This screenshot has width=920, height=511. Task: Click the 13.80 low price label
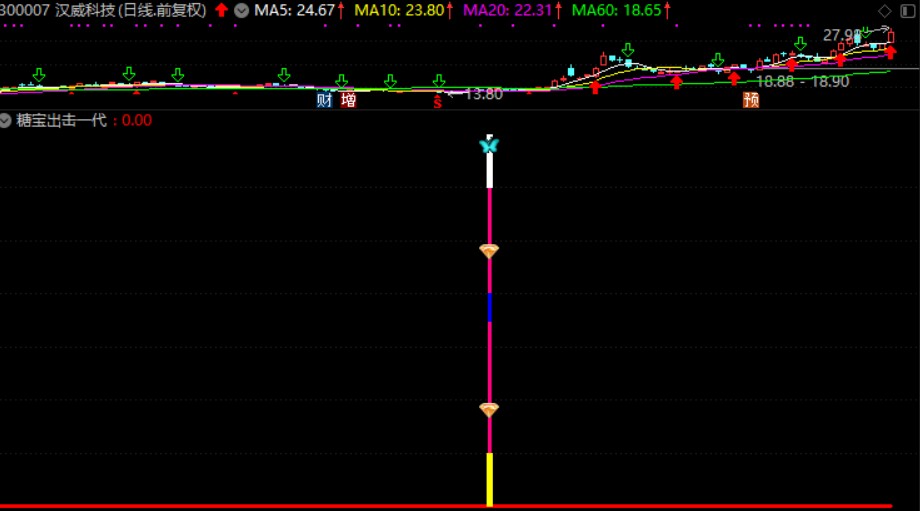[483, 94]
